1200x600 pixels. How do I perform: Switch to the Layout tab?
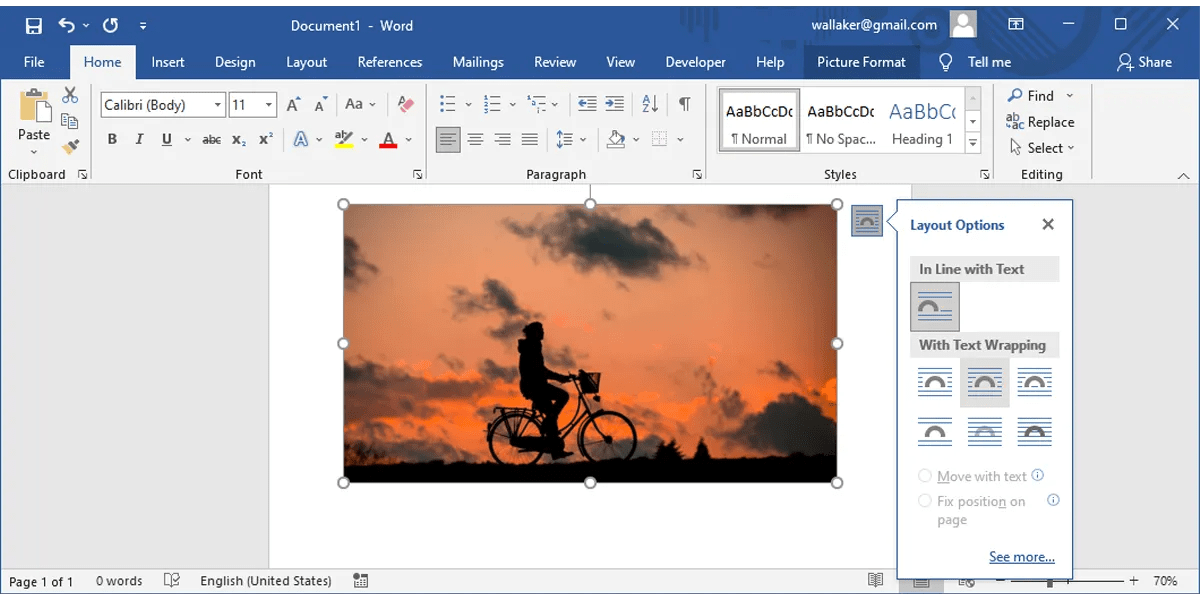click(x=307, y=62)
